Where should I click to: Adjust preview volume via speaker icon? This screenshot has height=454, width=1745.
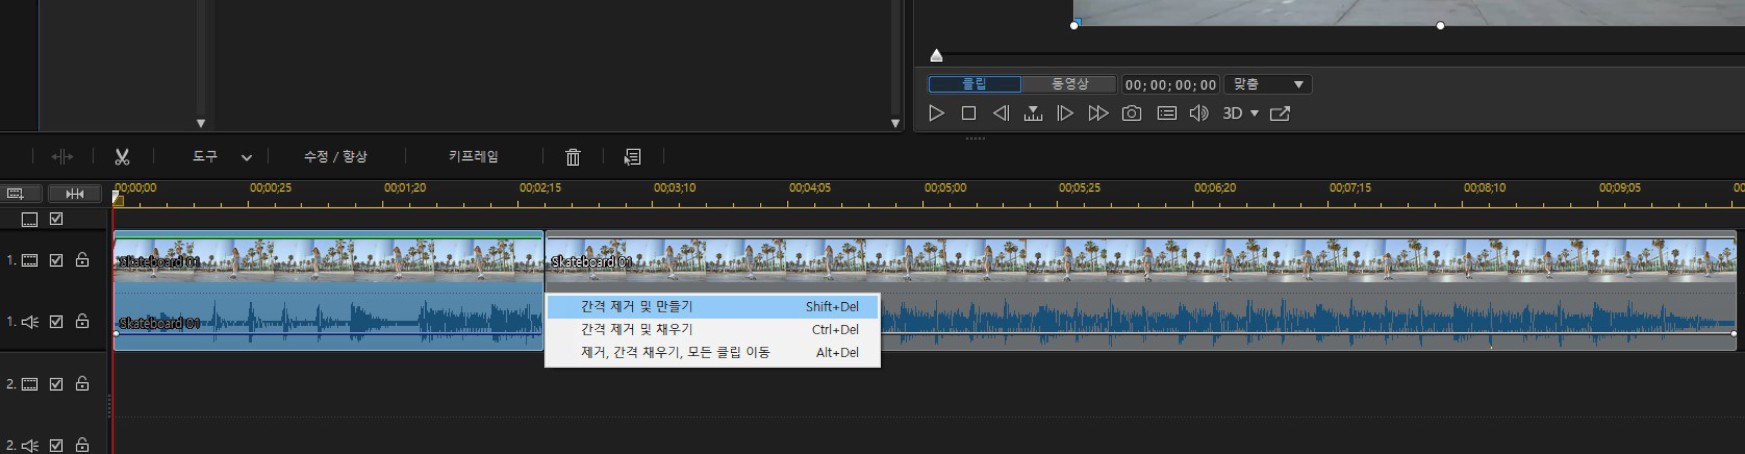click(x=1199, y=114)
